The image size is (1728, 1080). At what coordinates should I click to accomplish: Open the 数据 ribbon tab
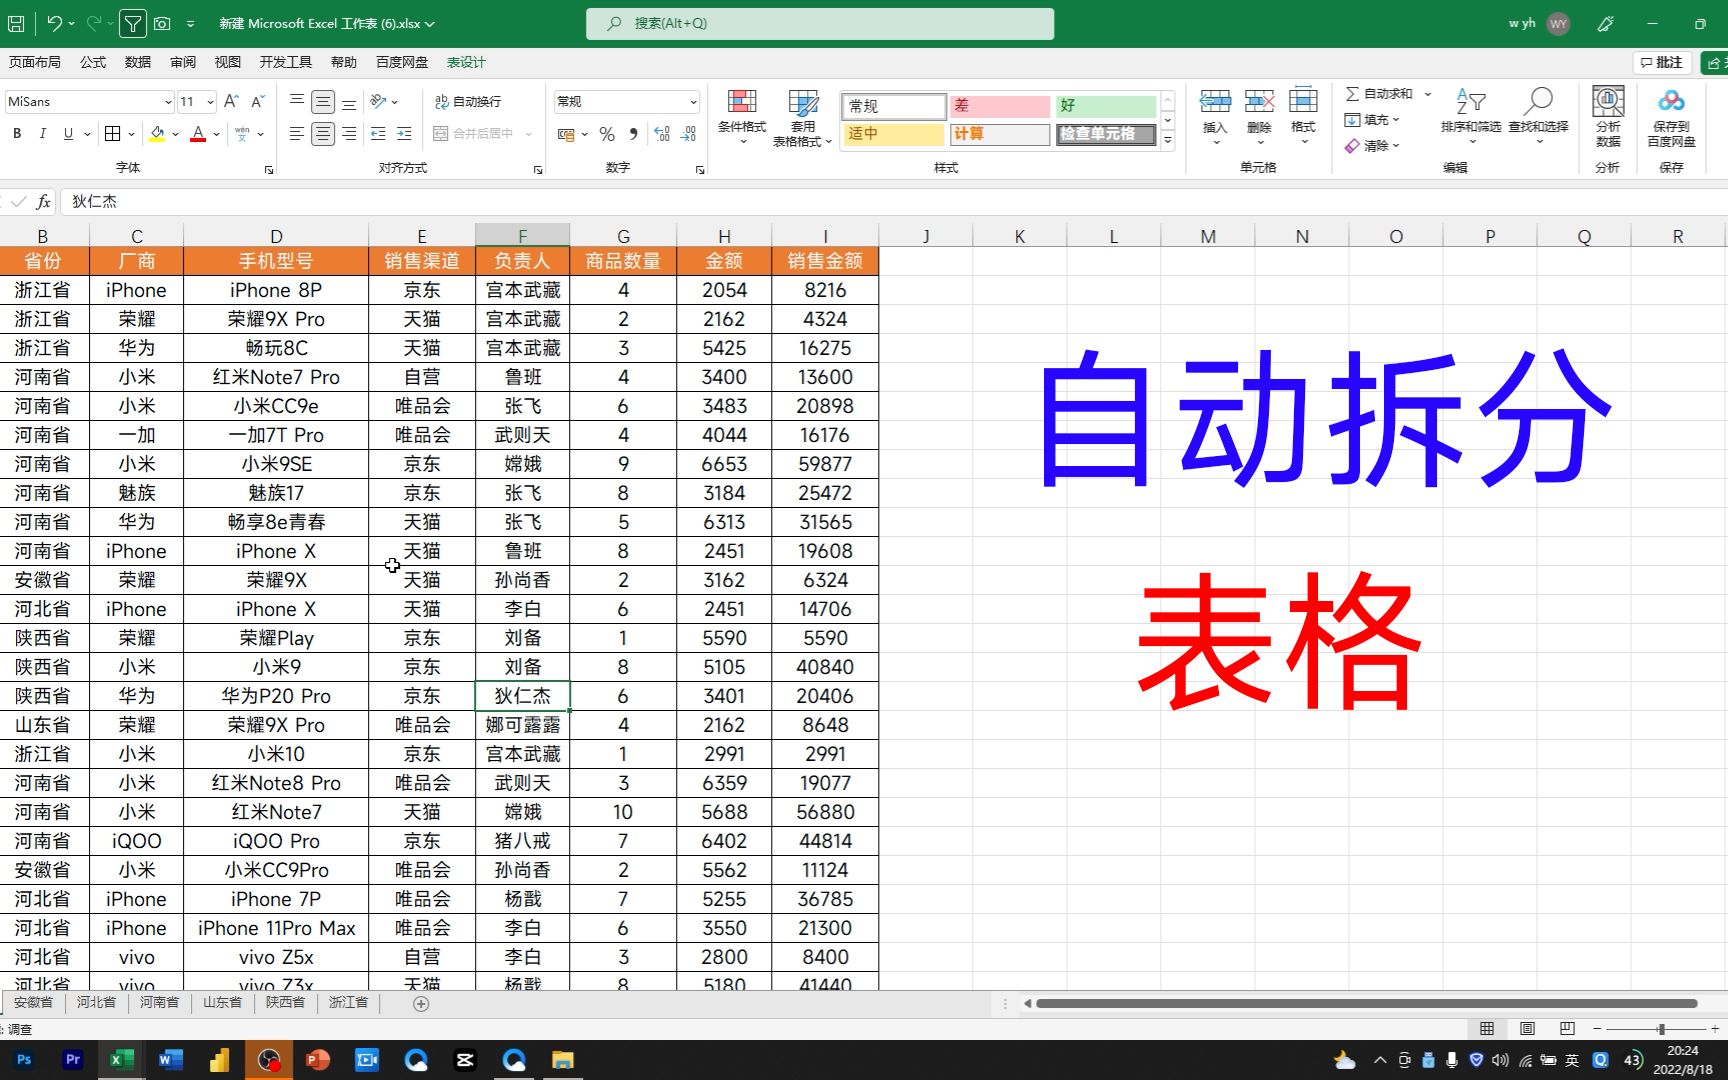click(138, 62)
